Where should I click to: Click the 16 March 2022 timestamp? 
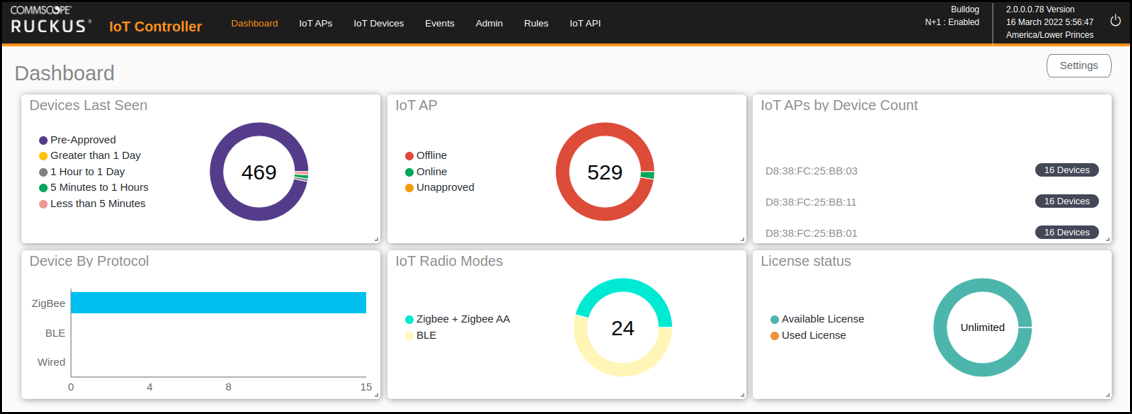tap(1050, 22)
